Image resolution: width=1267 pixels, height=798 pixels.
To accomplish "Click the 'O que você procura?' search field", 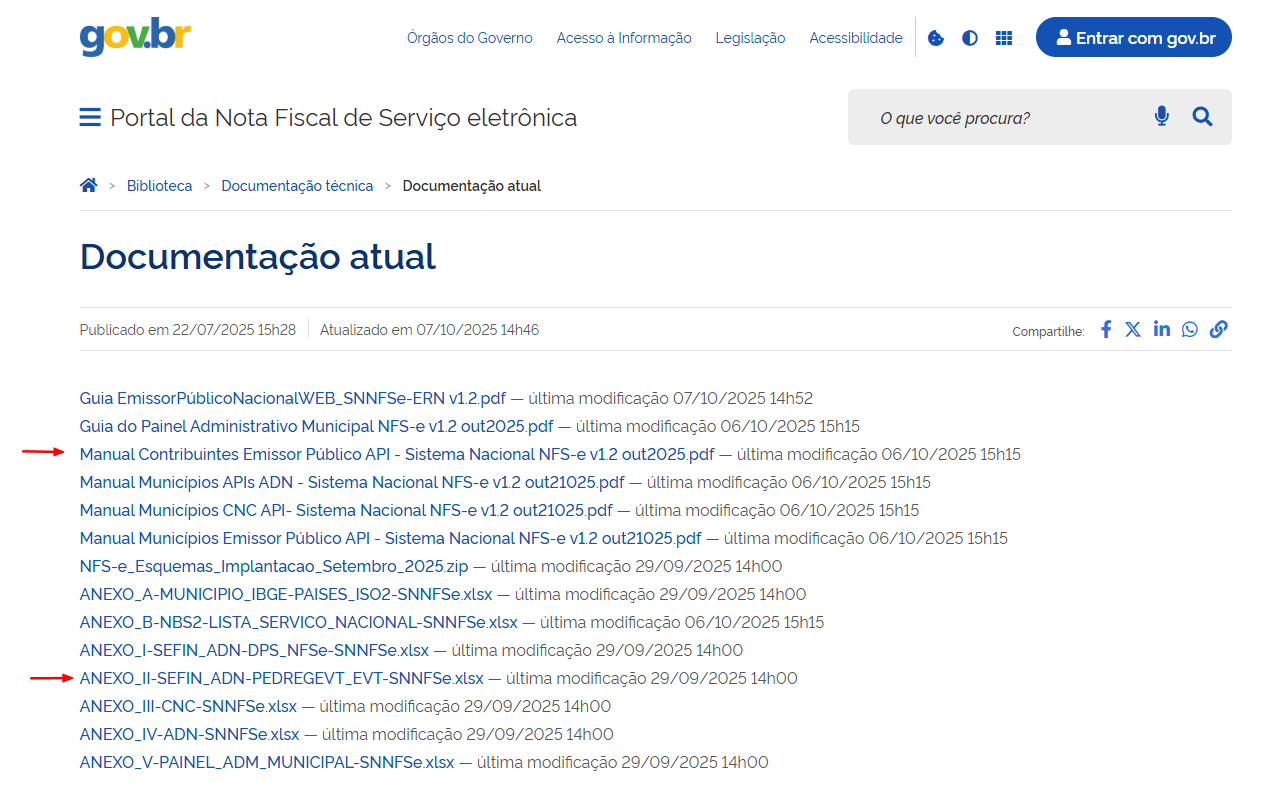I will click(x=1000, y=118).
